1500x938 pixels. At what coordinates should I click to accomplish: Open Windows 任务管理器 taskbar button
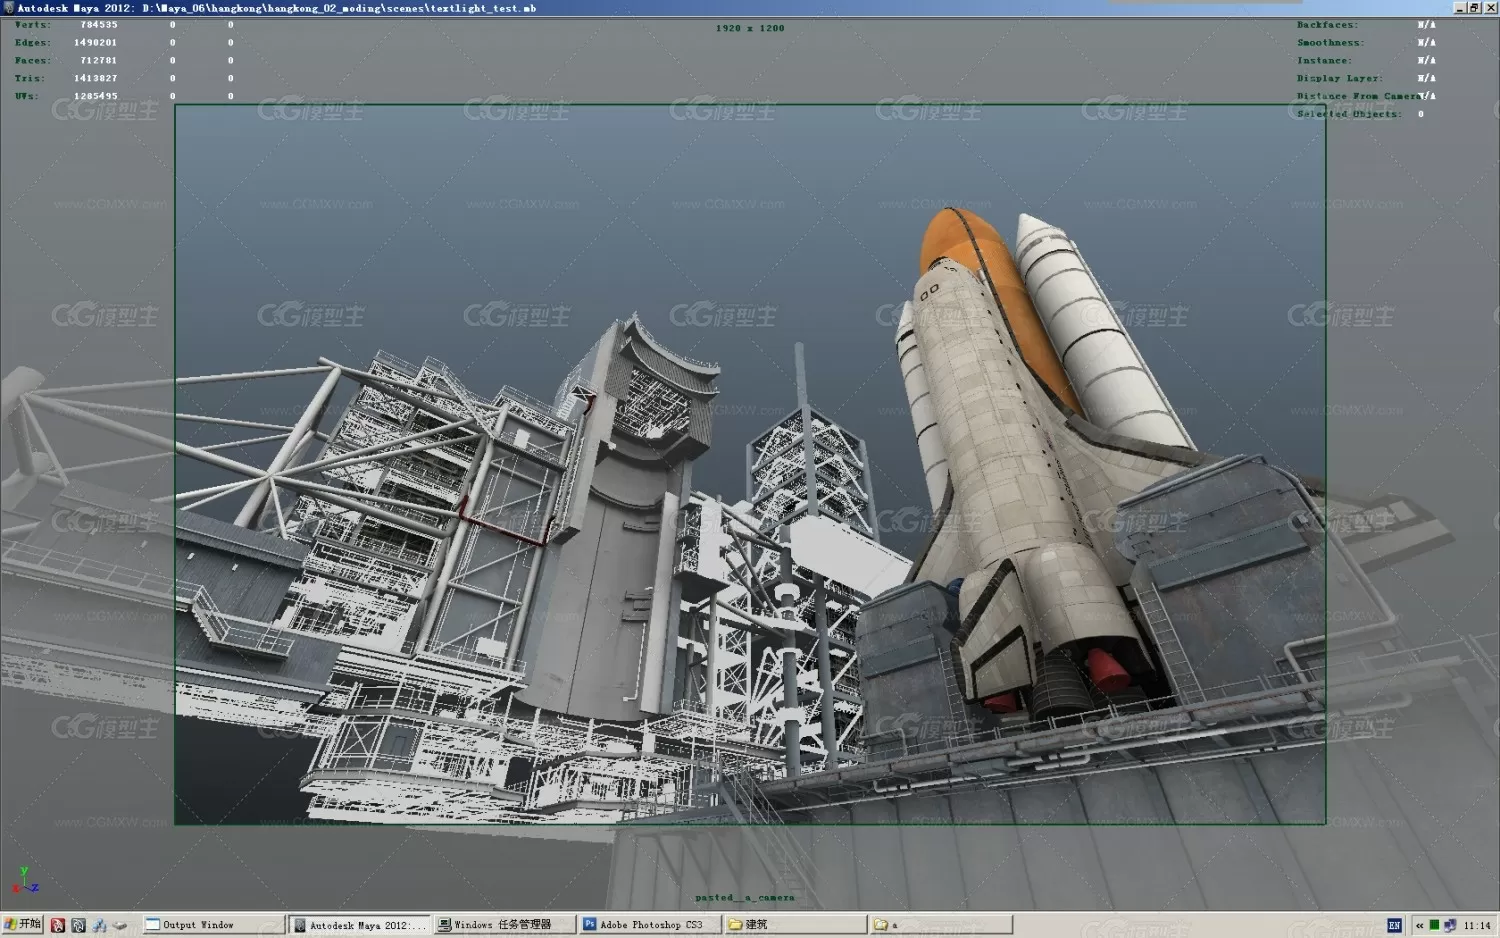tap(505, 925)
